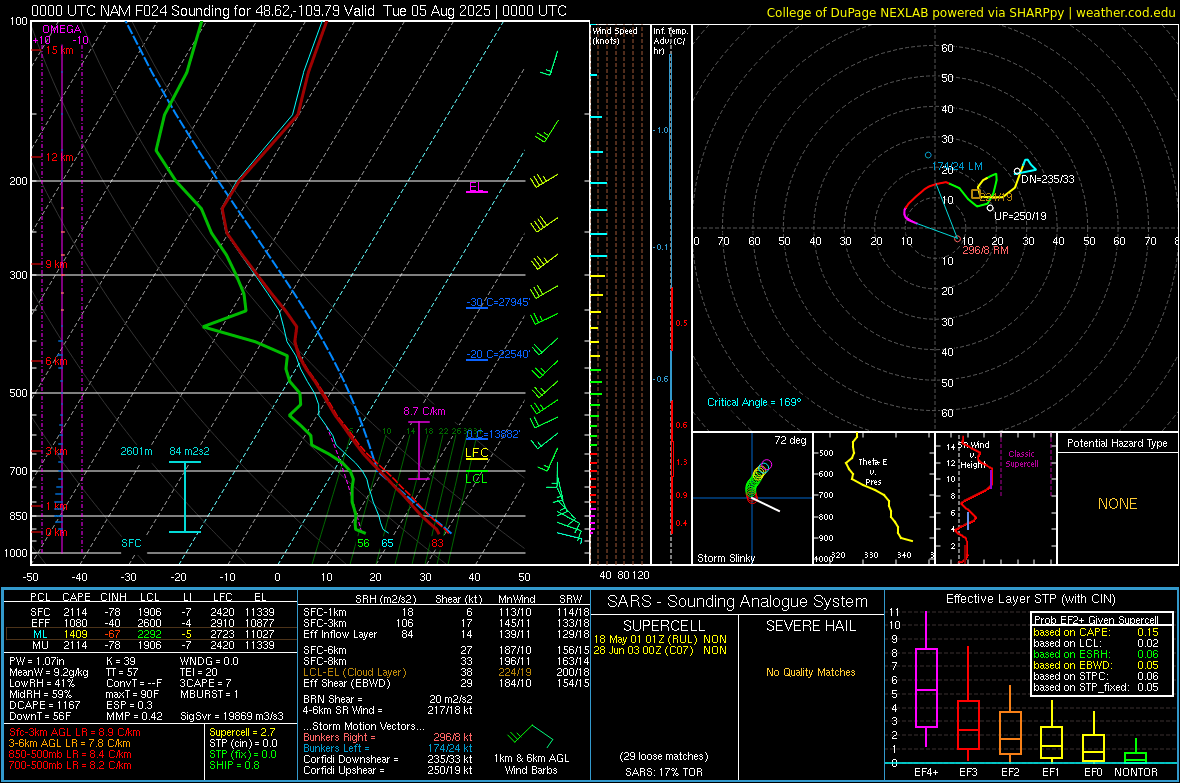Click the Theta-E v. Pres inset title
The height and width of the screenshot is (783, 1180).
(873, 472)
